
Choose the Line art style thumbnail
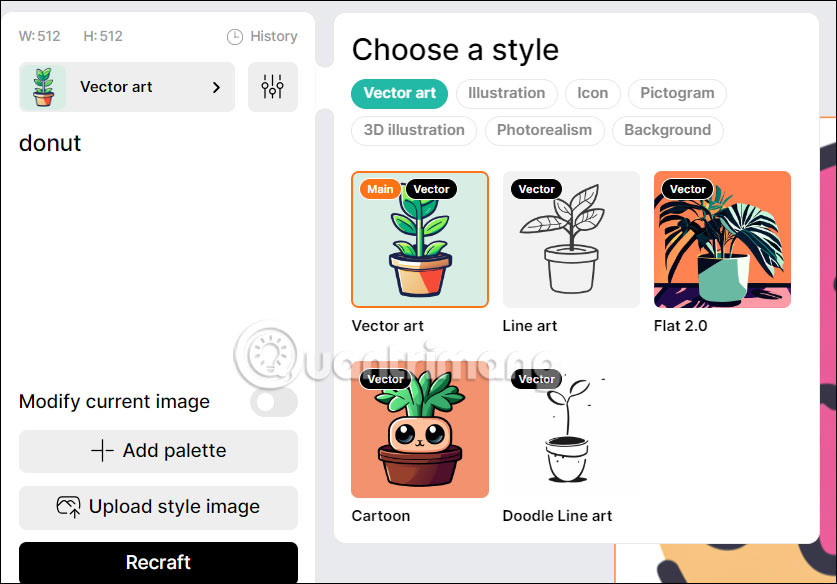coord(571,239)
